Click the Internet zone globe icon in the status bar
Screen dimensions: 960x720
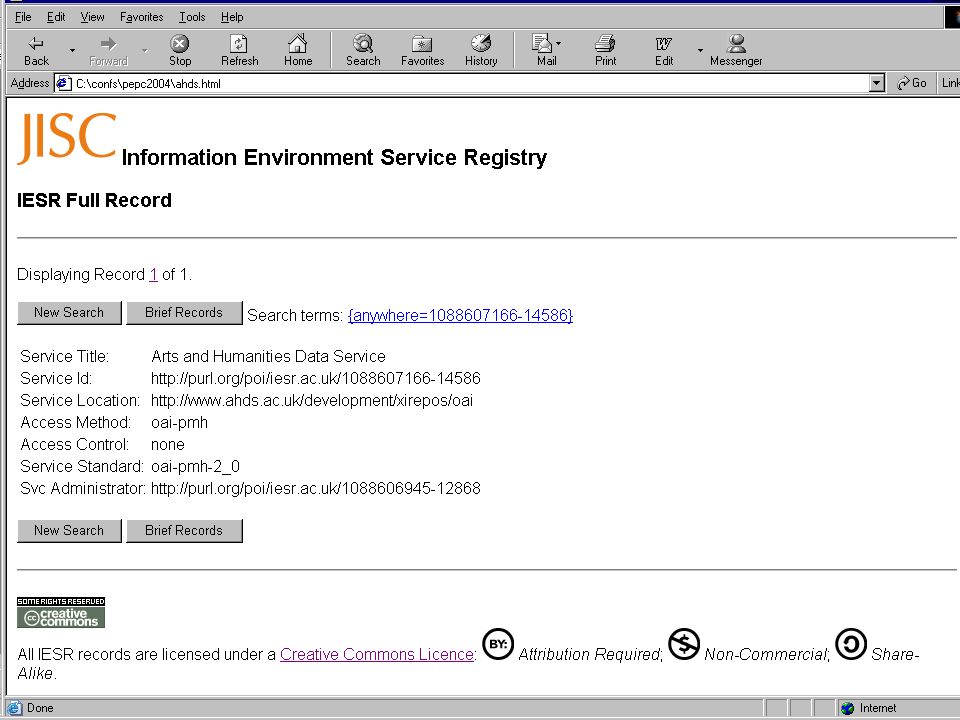click(847, 708)
